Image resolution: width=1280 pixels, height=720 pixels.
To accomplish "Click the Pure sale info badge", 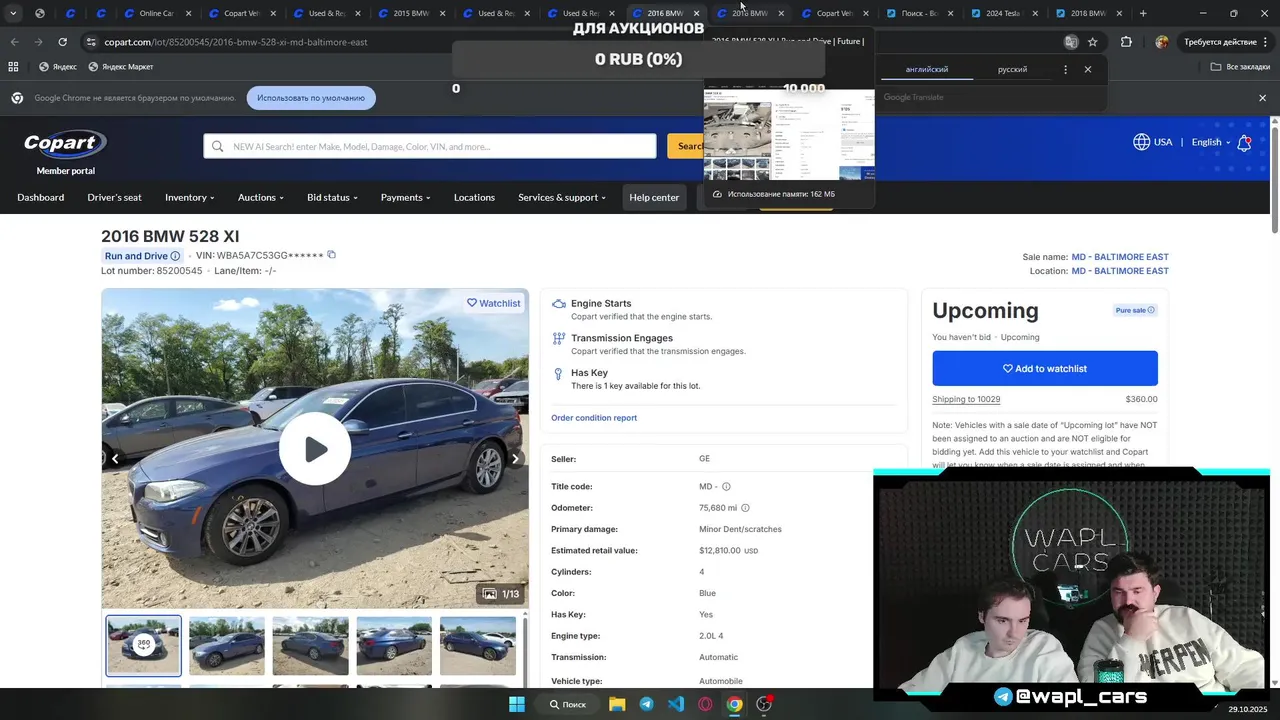I will pyautogui.click(x=1135, y=310).
